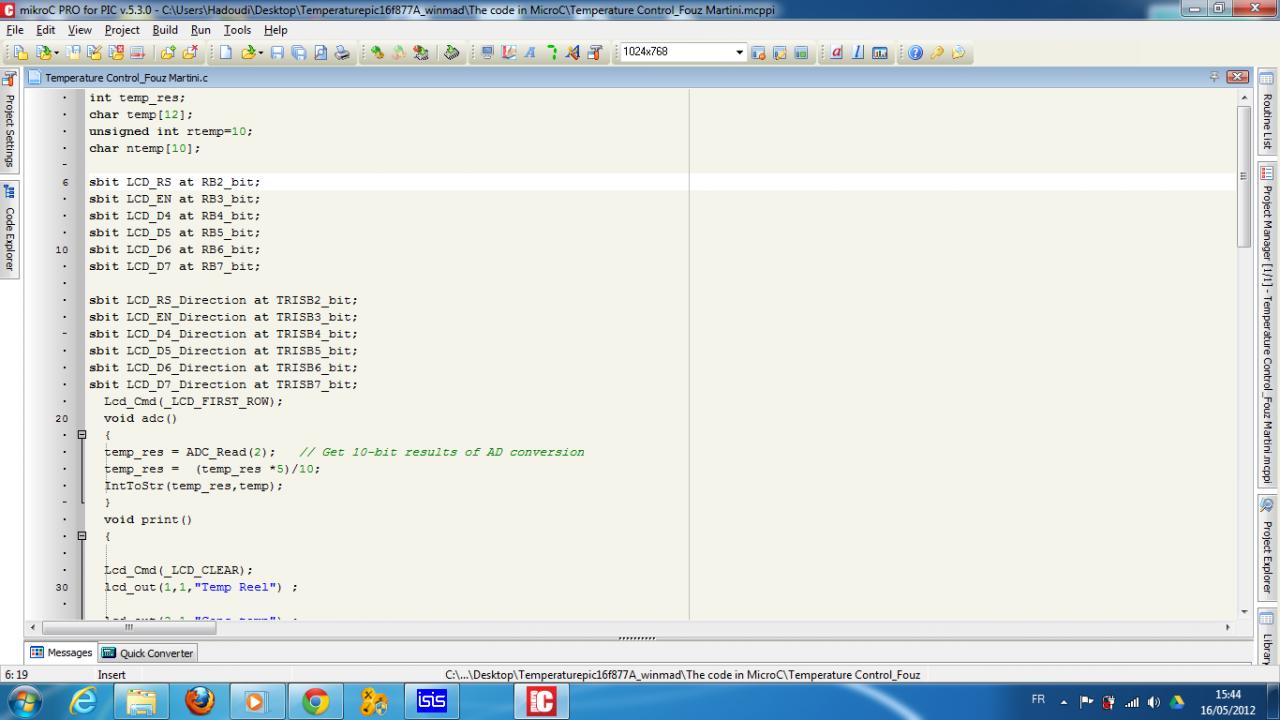Select the Temperature Control_Fouz Martini.c editor tab
1280x720 pixels.
click(119, 77)
